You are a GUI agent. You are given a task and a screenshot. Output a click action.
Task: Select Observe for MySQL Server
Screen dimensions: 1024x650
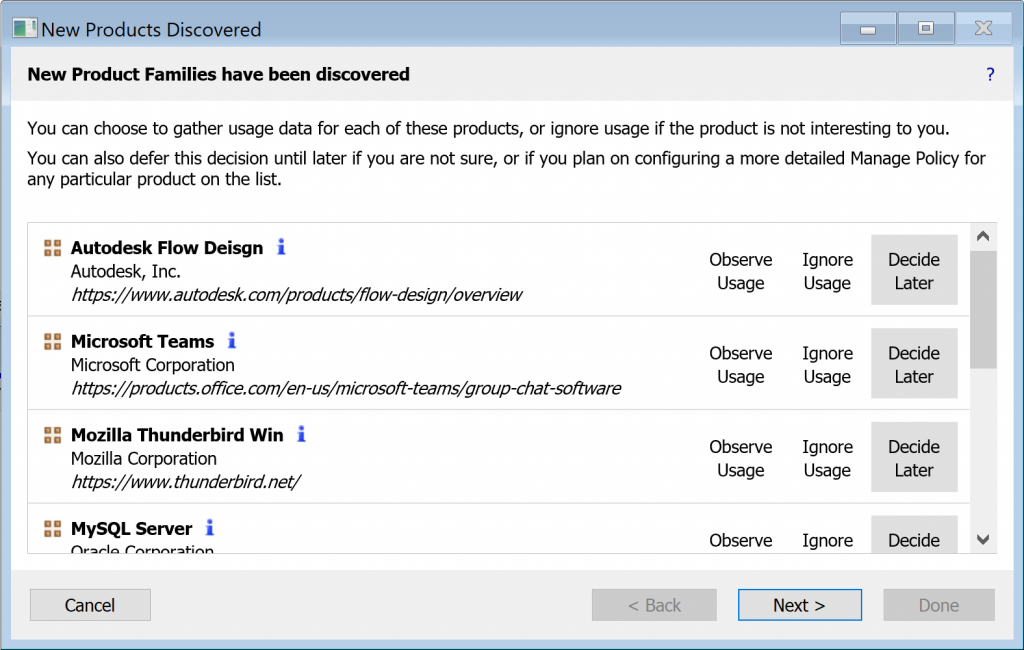(x=741, y=541)
